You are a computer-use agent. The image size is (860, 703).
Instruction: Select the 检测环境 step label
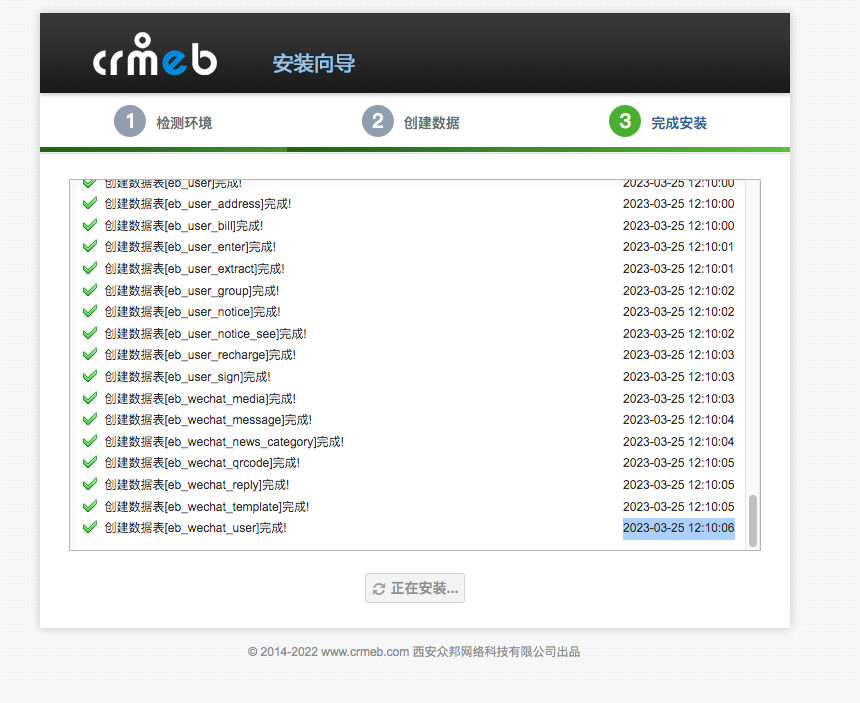click(184, 123)
